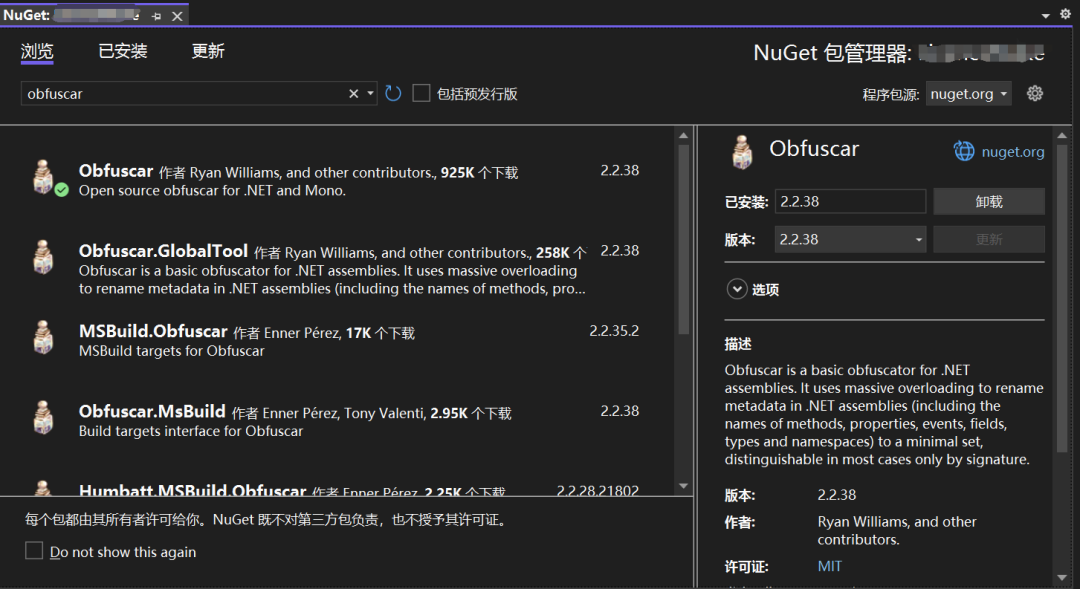Select the MSBuild.Obfuscar package icon
The image size is (1080, 589).
pyautogui.click(x=43, y=337)
